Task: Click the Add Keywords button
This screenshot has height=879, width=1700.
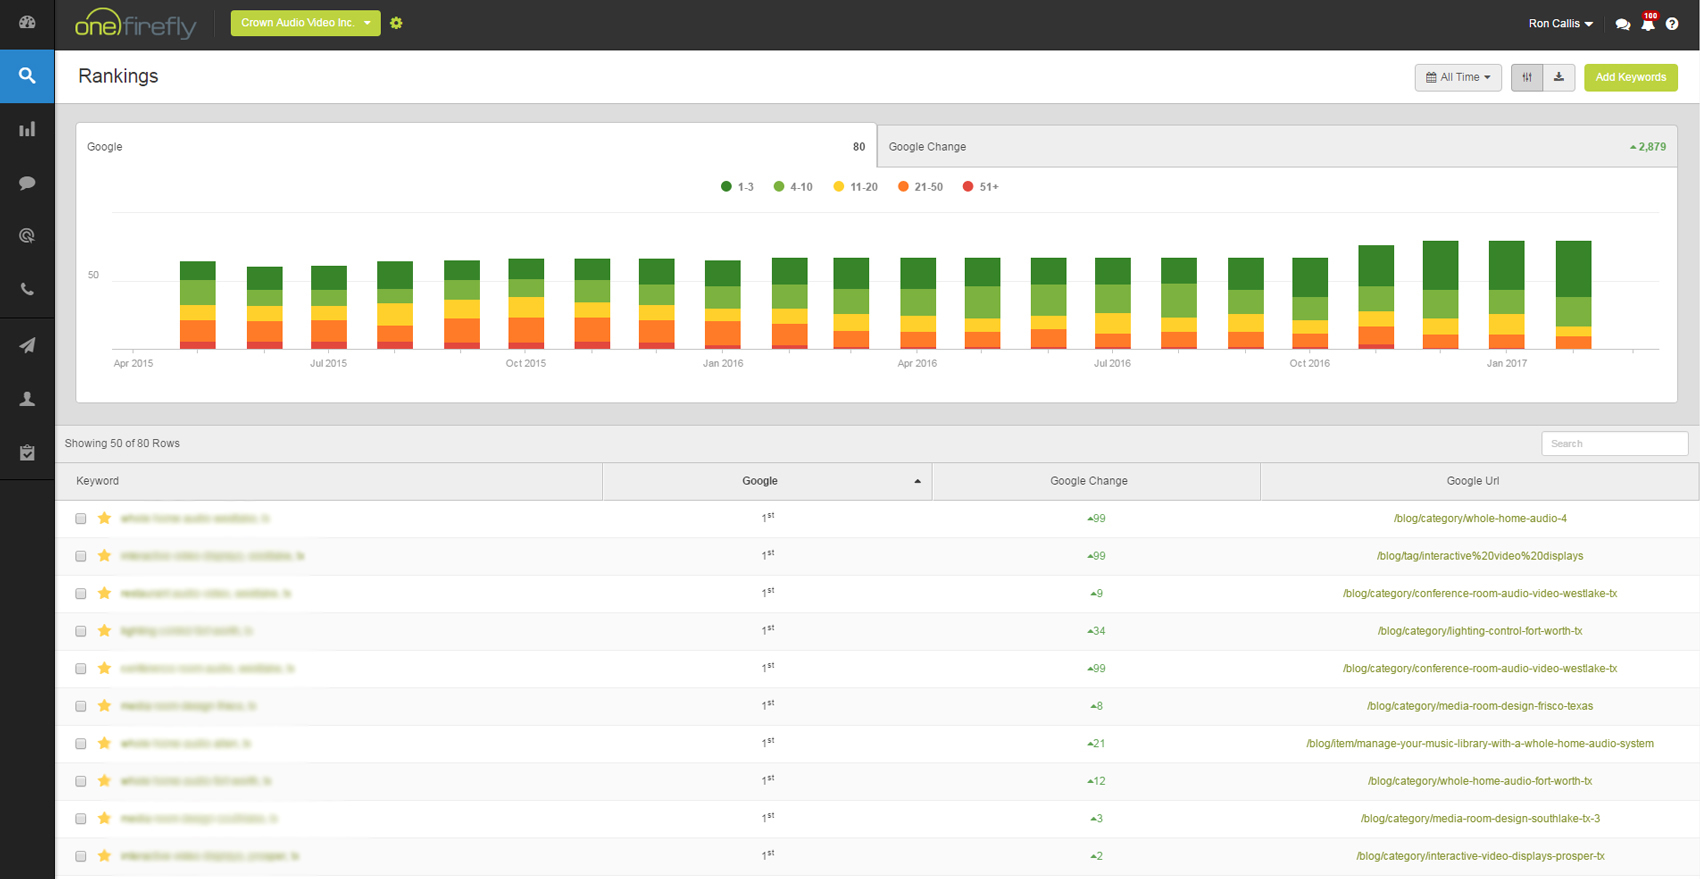Action: point(1630,77)
